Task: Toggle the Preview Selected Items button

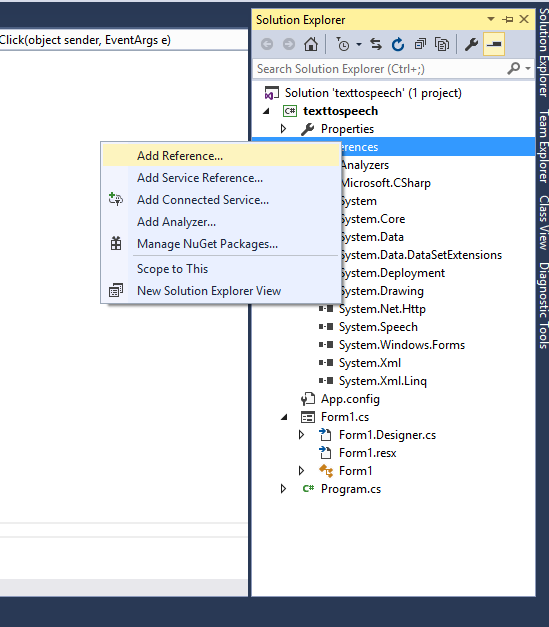Action: point(494,44)
